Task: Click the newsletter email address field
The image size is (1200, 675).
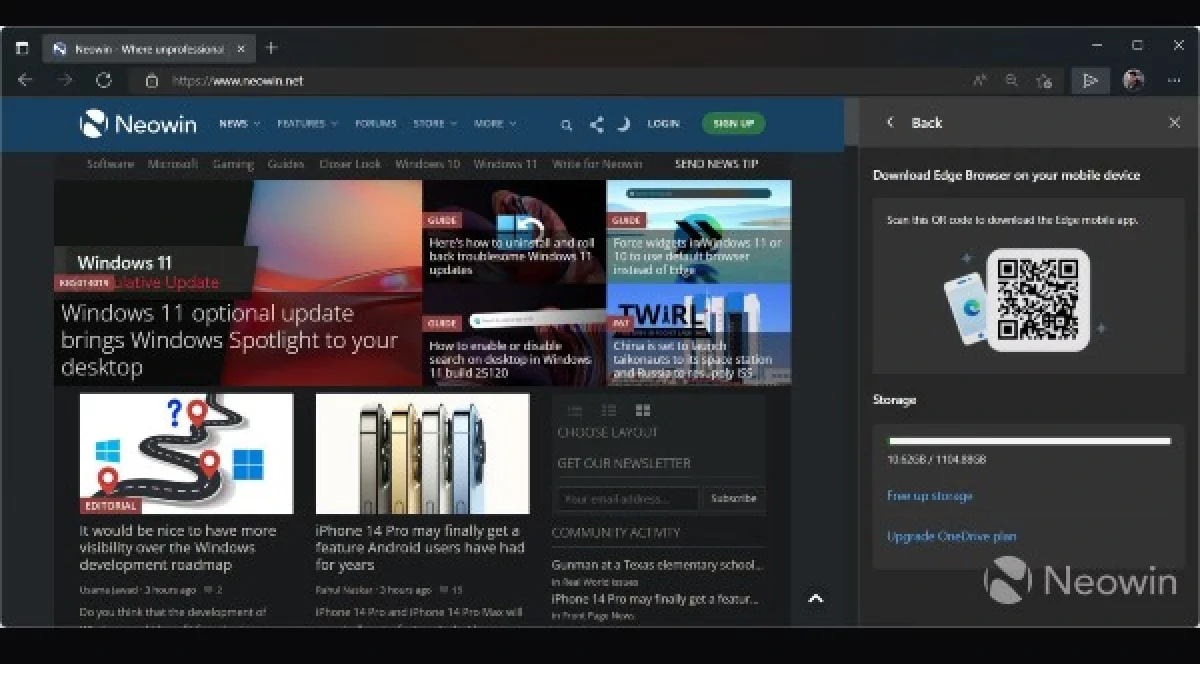Action: click(628, 498)
